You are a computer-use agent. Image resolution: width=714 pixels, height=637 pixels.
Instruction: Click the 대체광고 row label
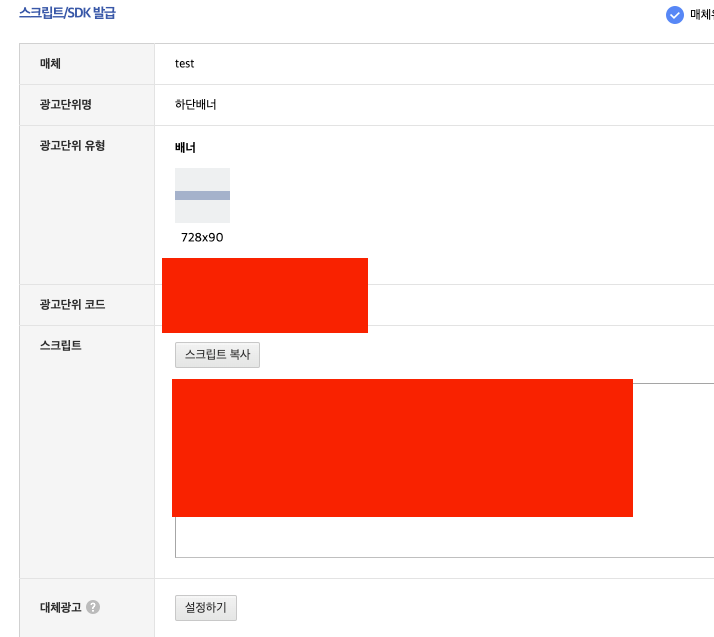pos(61,607)
